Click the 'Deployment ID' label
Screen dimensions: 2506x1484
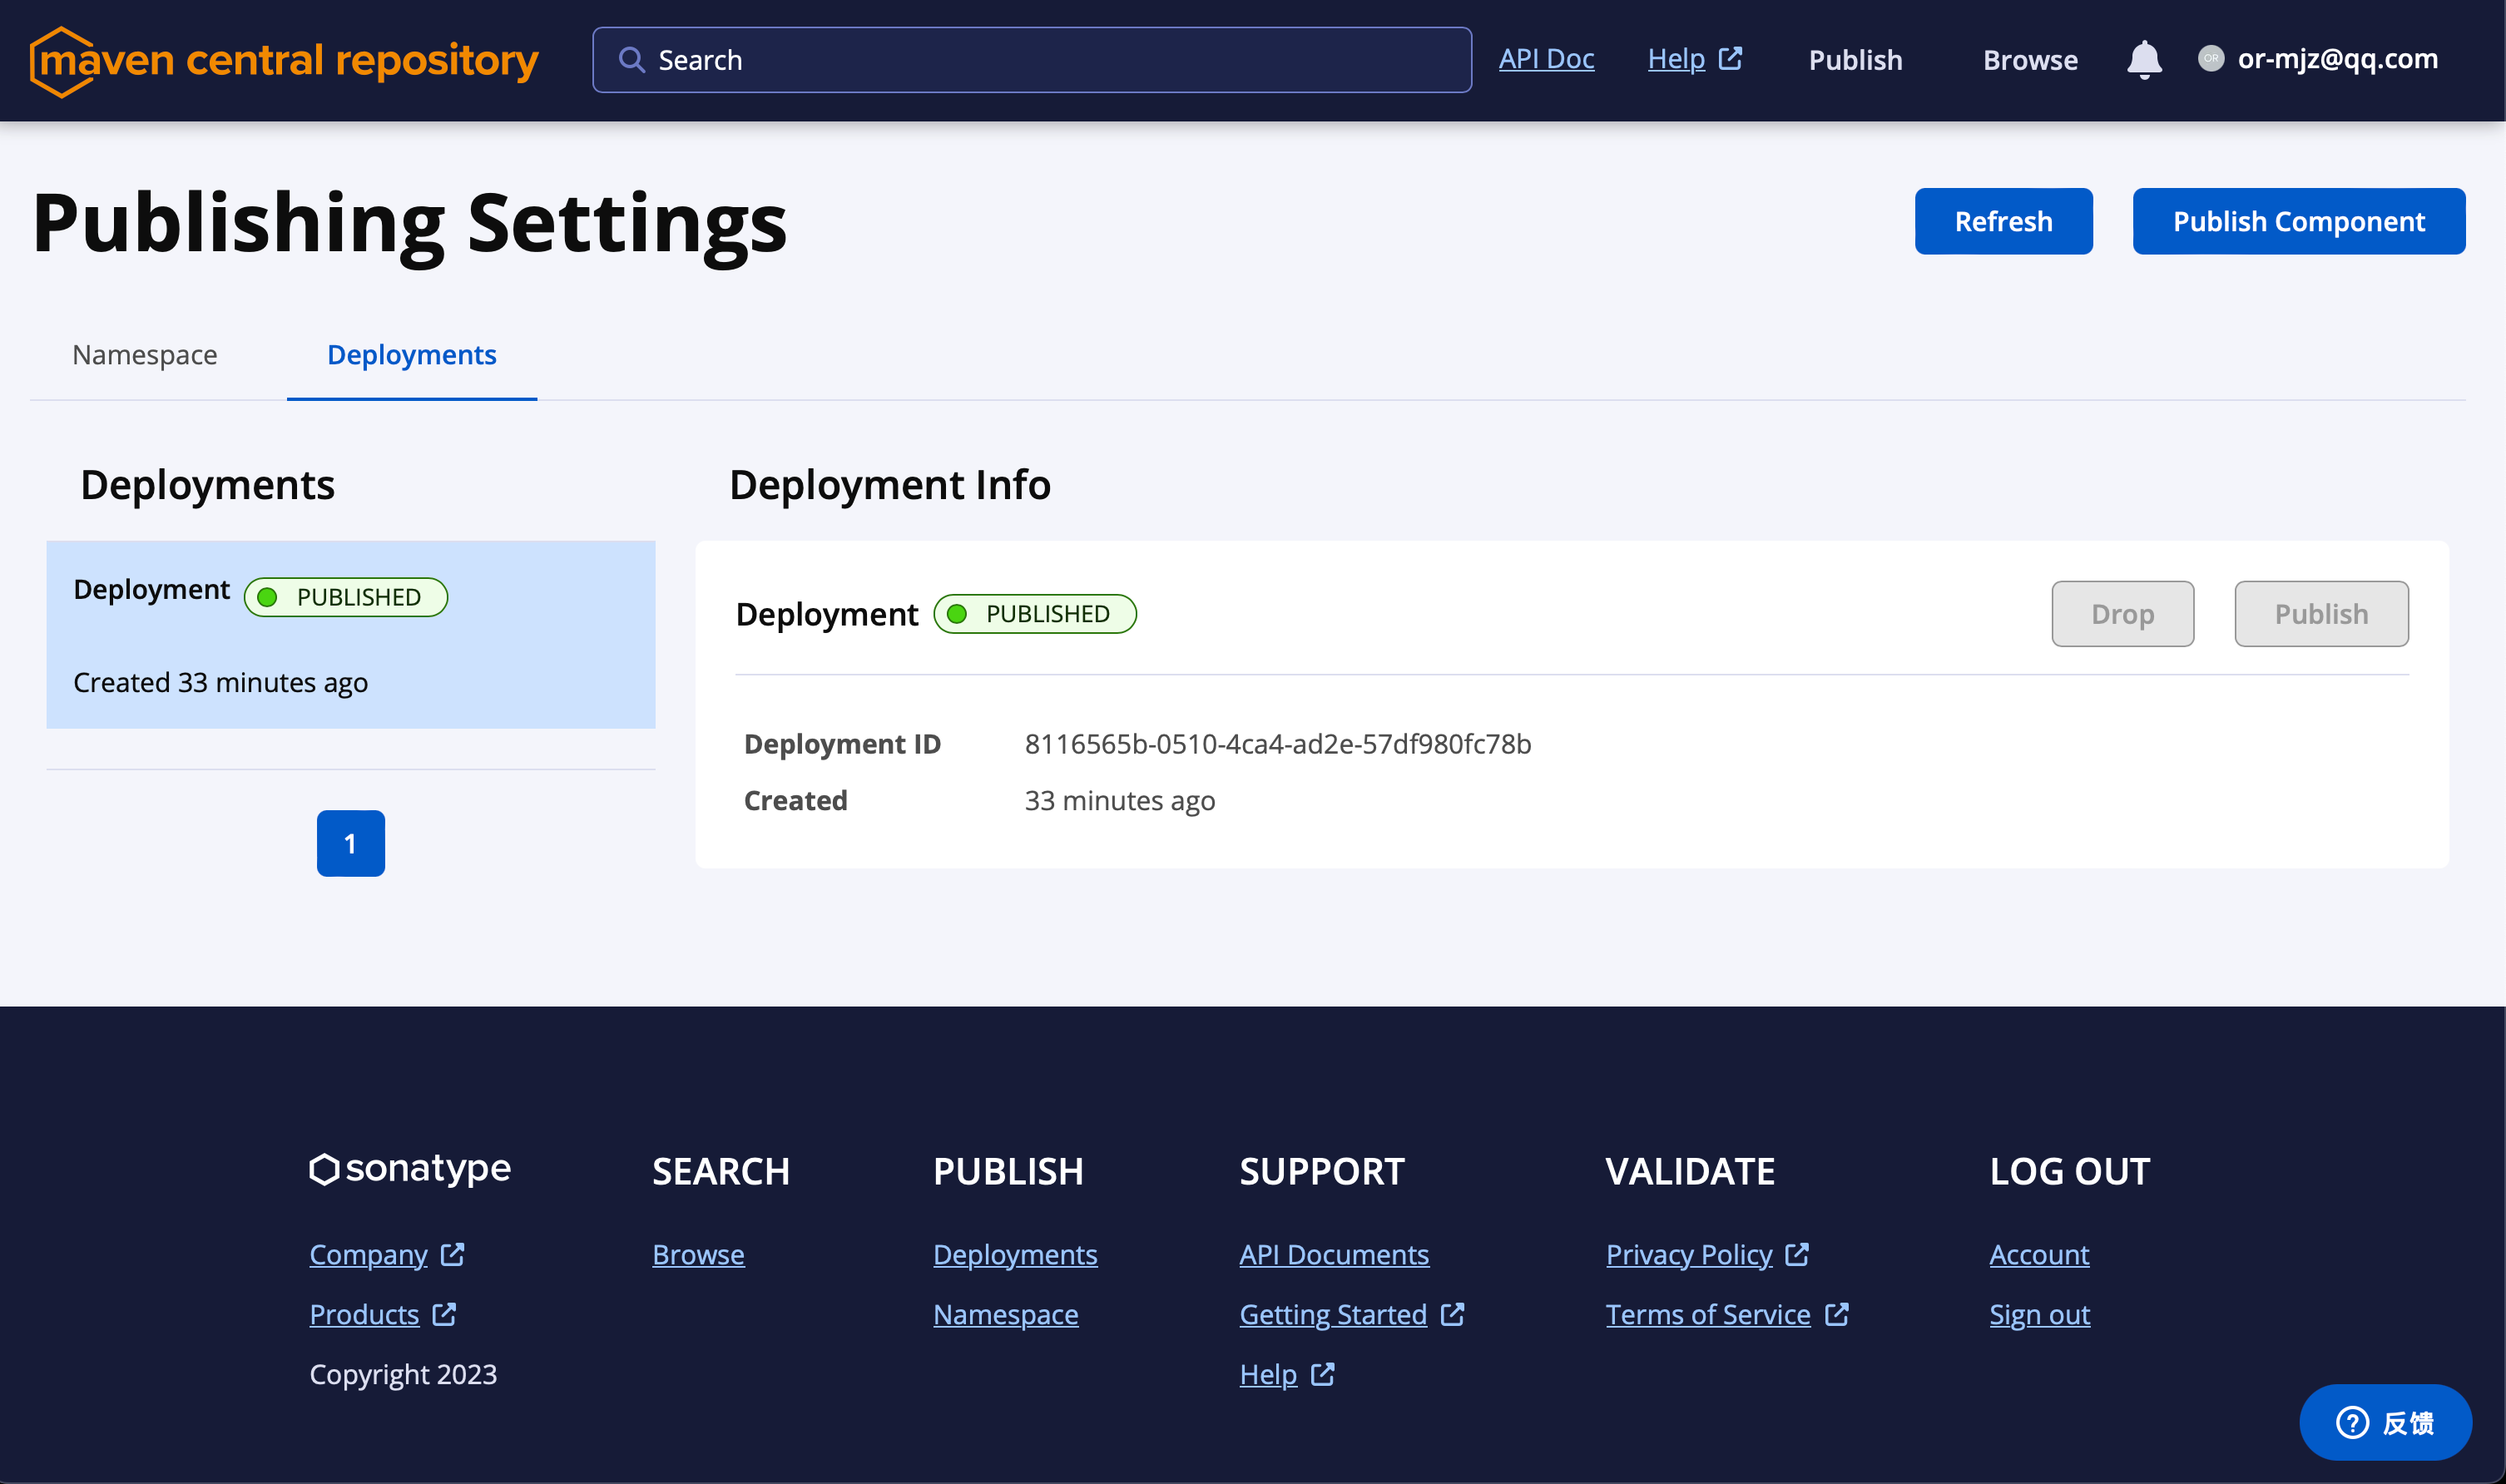pyautogui.click(x=843, y=744)
